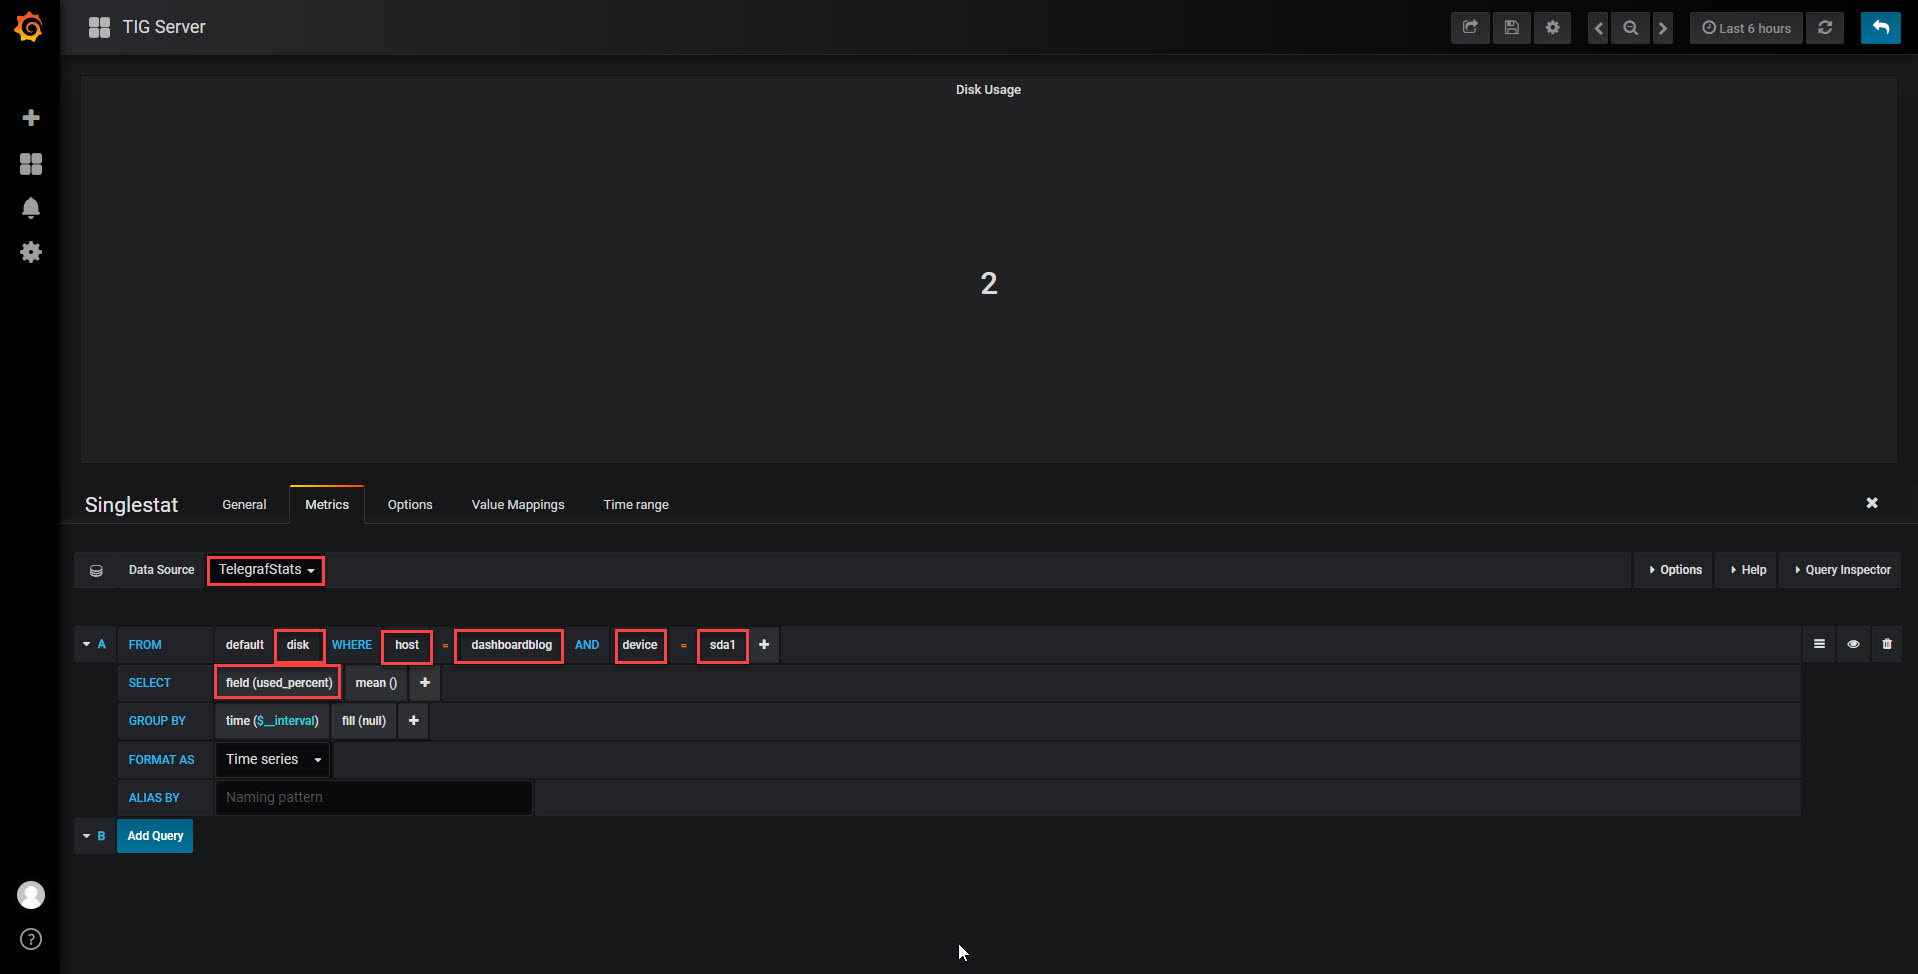Collapse query A toggle arrow
Image resolution: width=1918 pixels, height=974 pixels.
click(x=86, y=645)
